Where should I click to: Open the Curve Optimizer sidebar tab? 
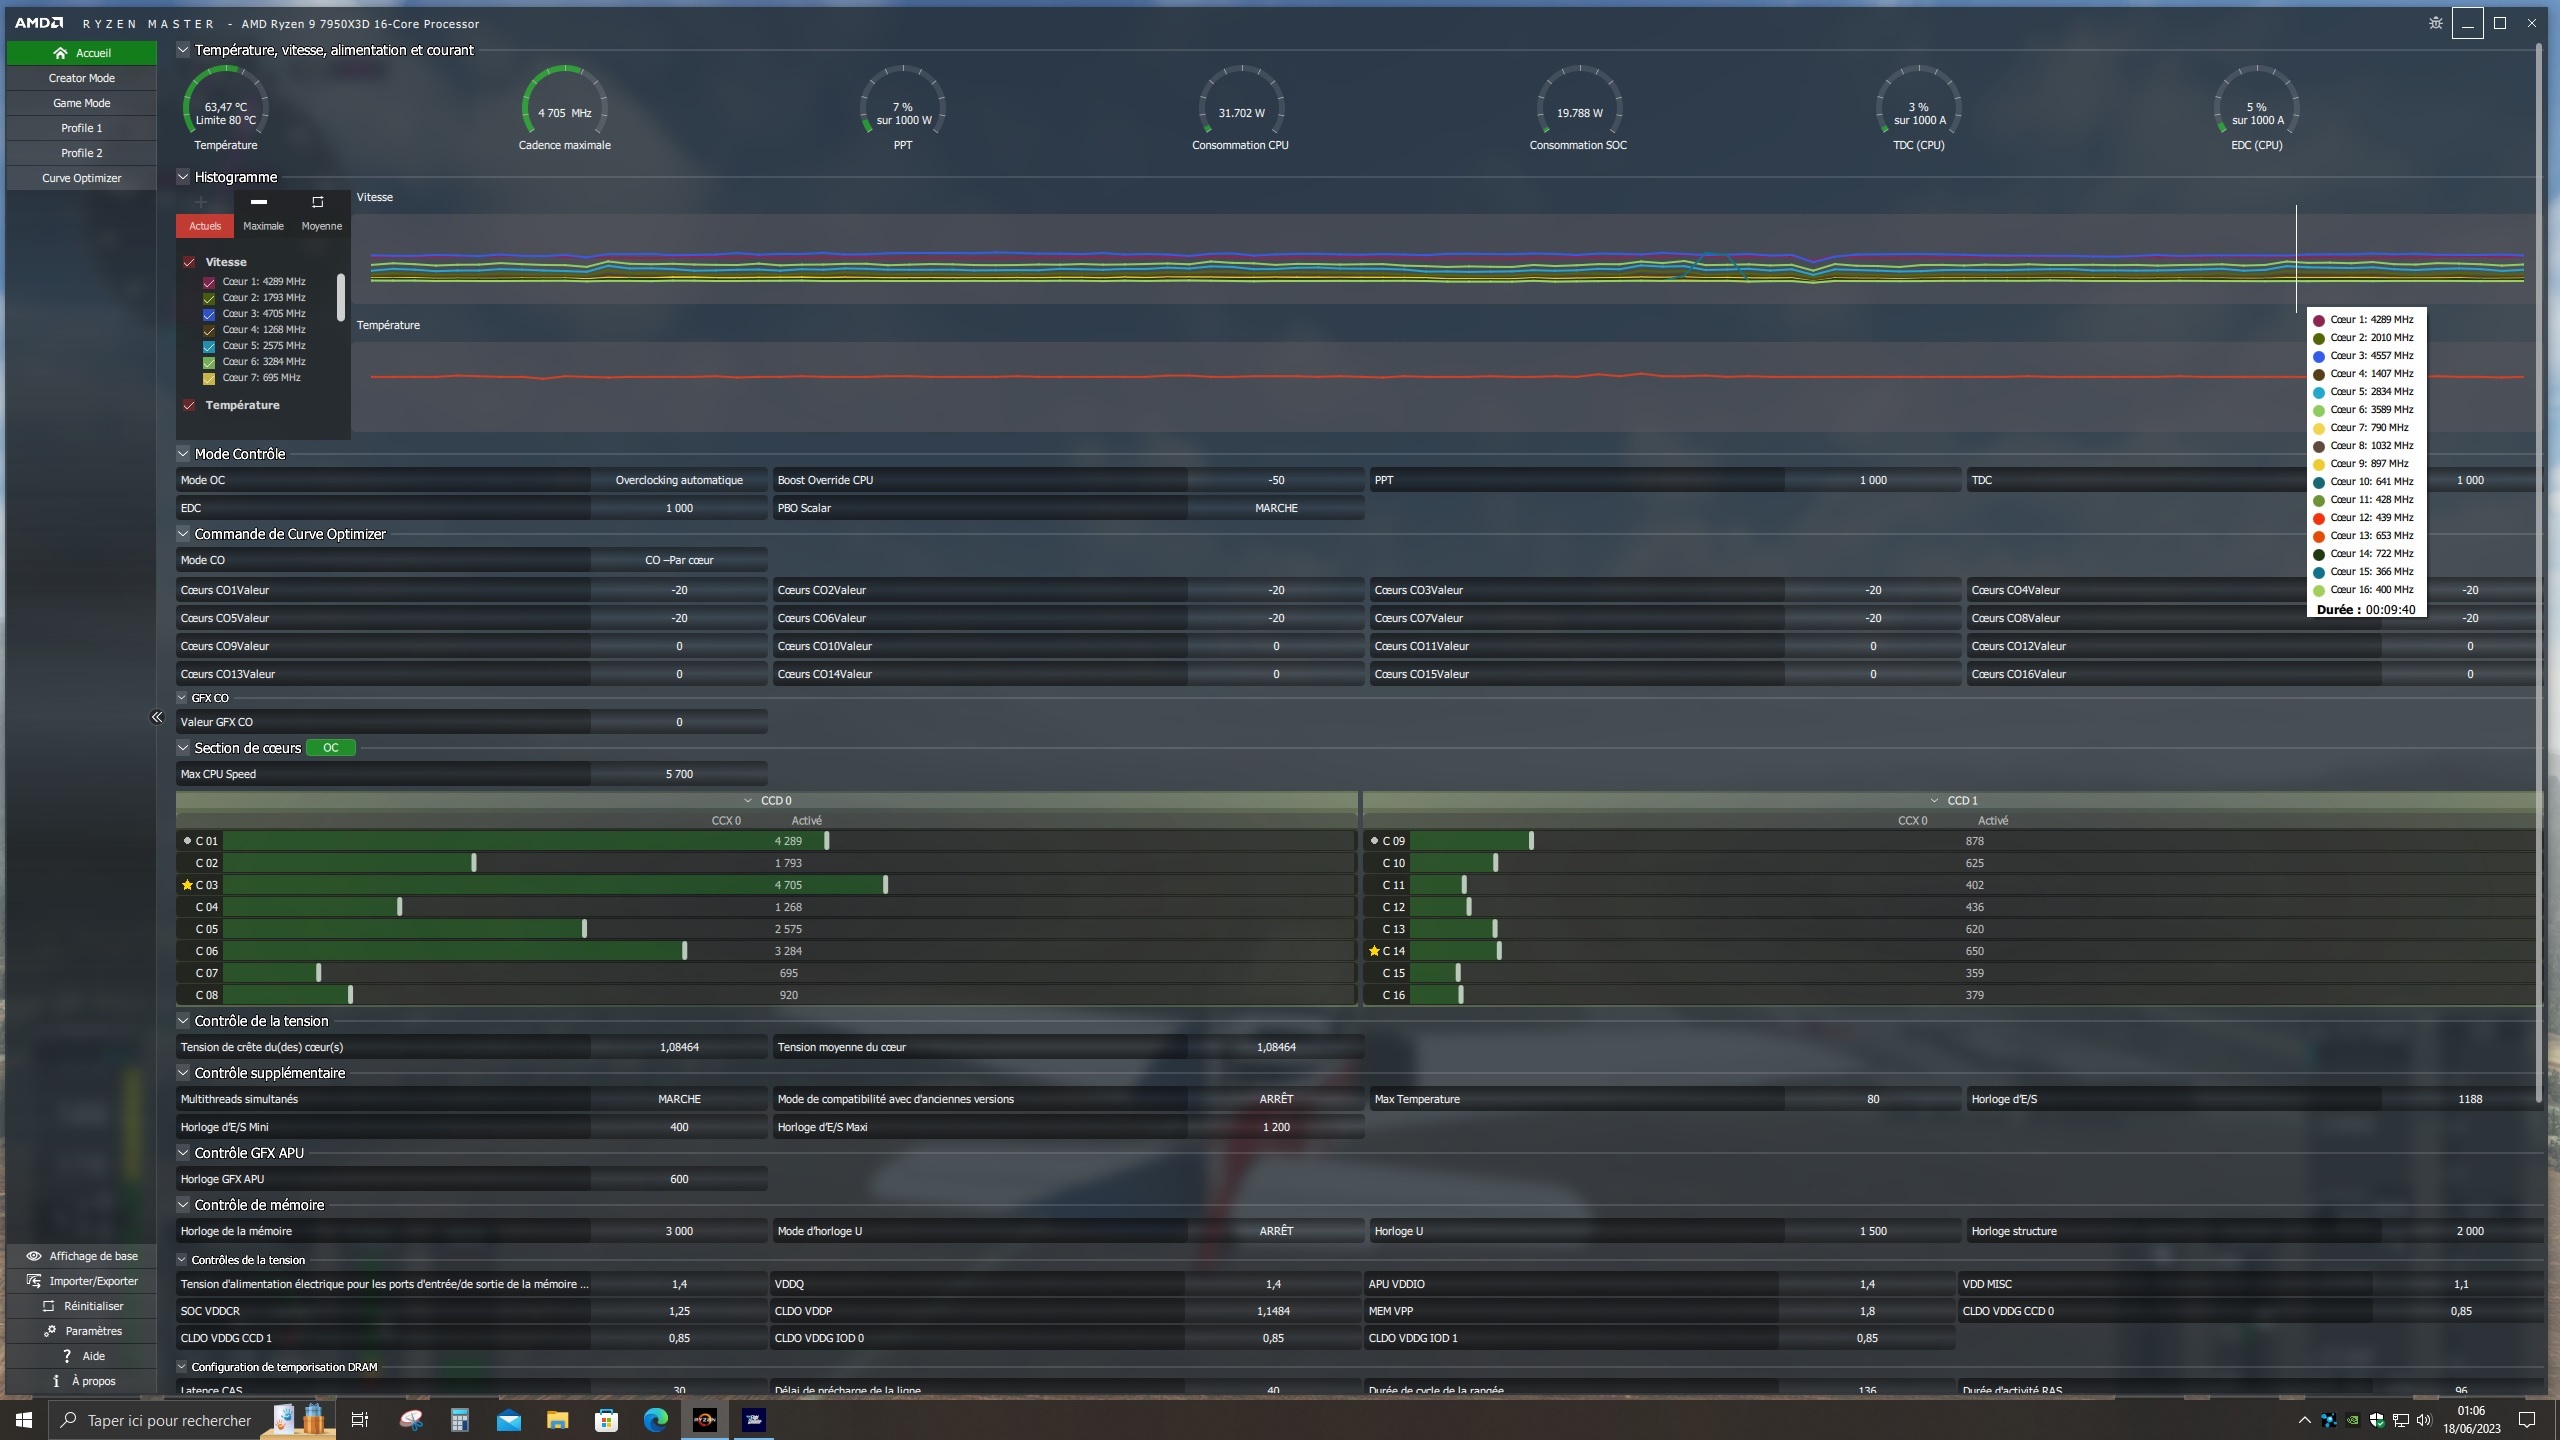click(82, 178)
